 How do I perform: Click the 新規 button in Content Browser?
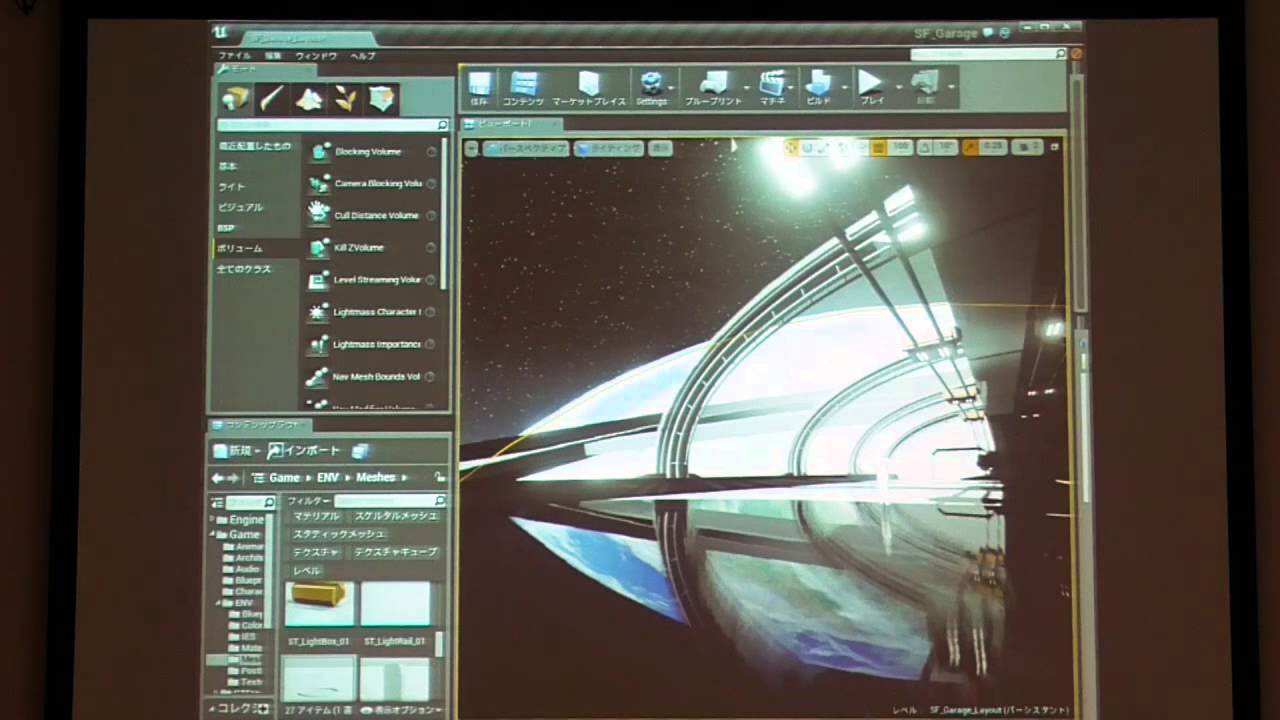point(236,451)
